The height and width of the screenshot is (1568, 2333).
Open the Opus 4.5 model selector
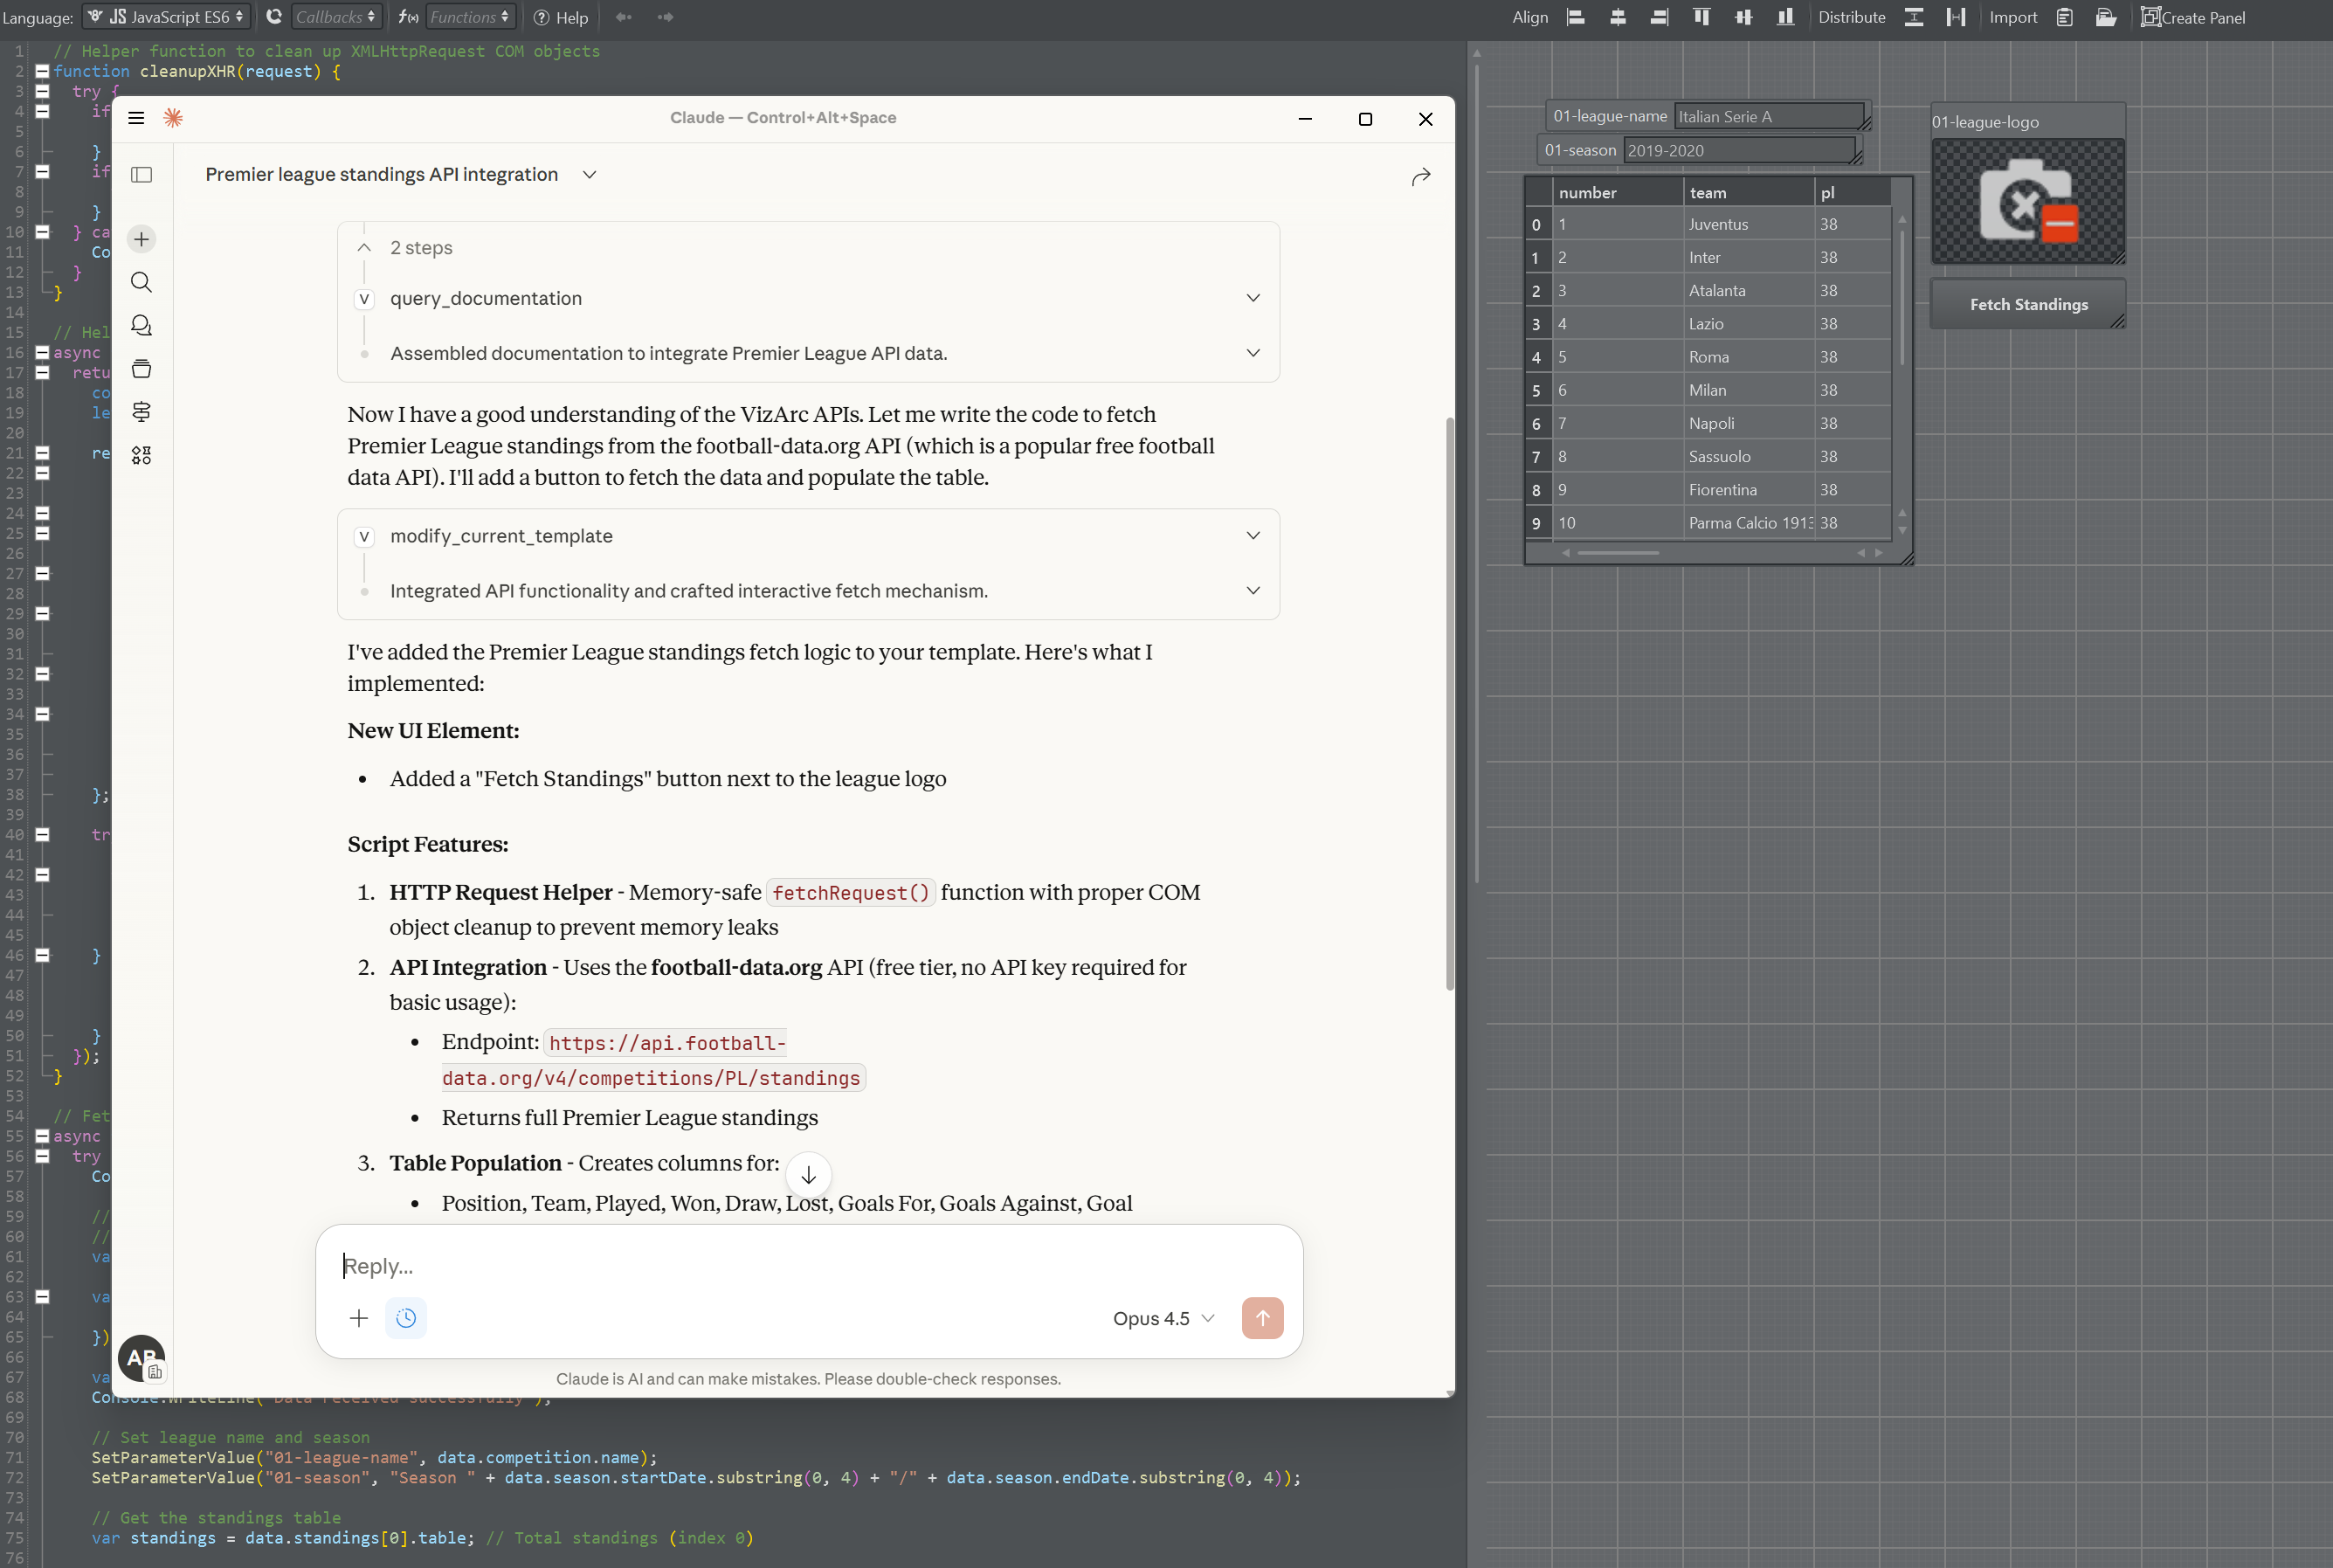1163,1318
